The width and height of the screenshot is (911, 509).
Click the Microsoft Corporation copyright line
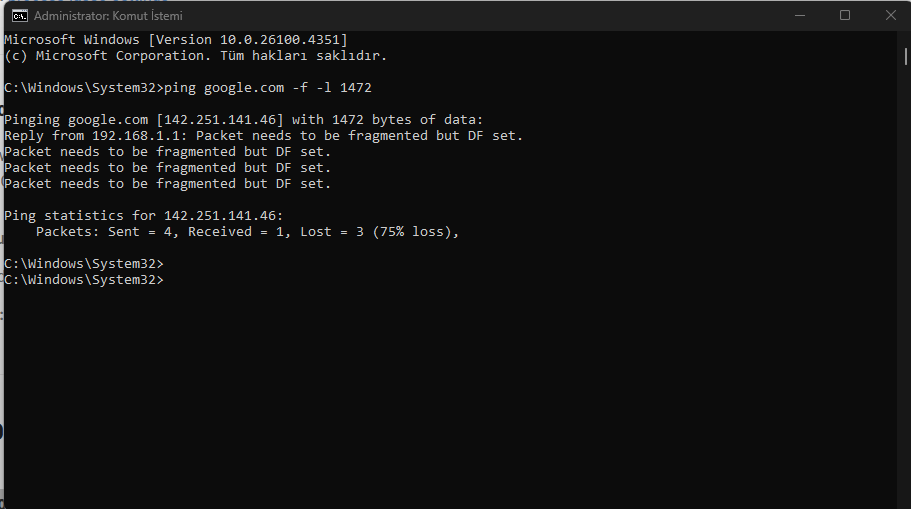196,56
